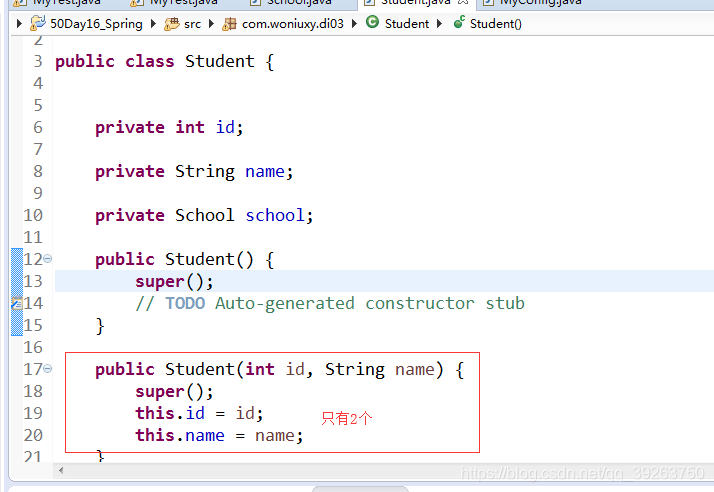Screen dimensions: 714x492
Task: Click the 'school' field on line 10
Action: click(x=275, y=215)
